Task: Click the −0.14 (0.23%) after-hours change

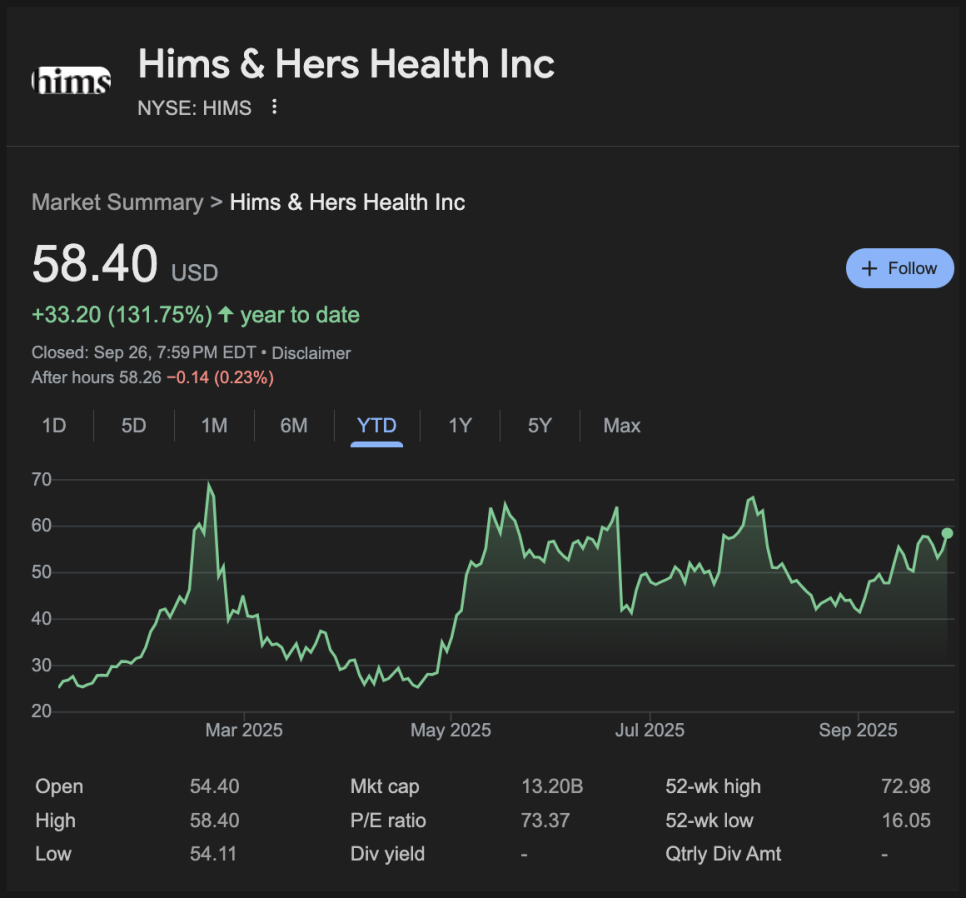Action: 220,378
